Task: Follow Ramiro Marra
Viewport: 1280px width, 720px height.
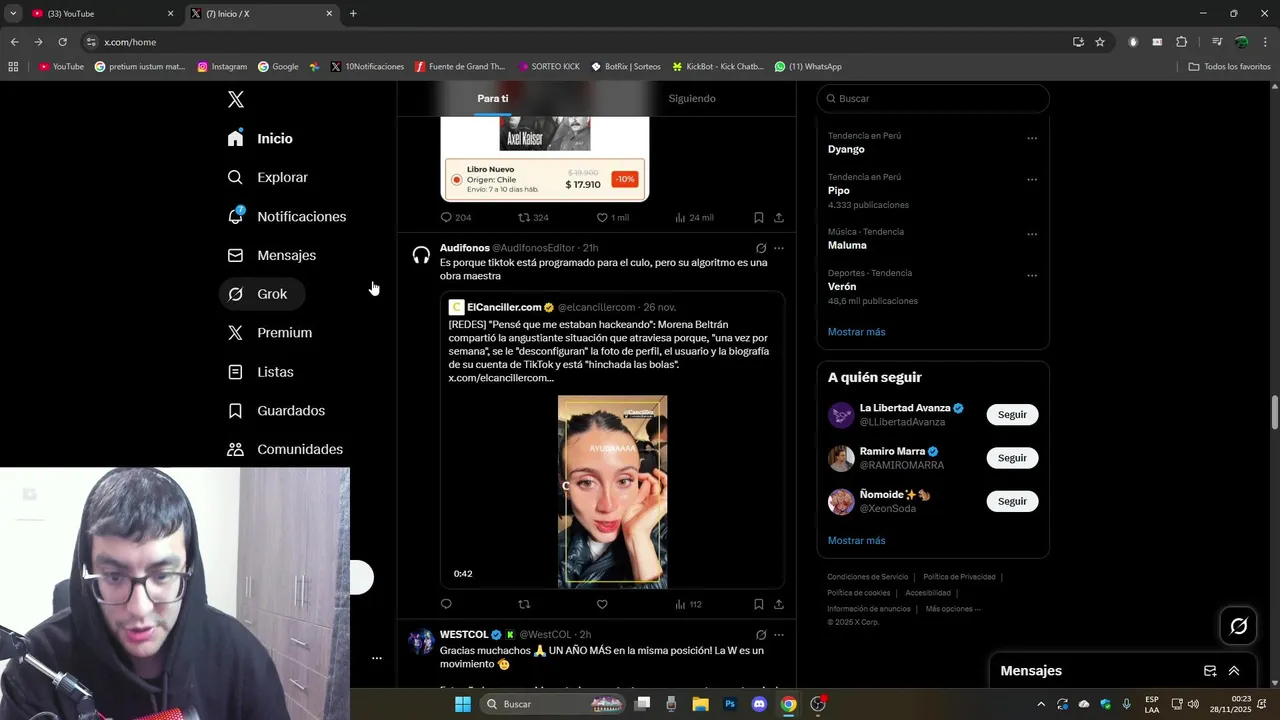Action: [x=1012, y=458]
